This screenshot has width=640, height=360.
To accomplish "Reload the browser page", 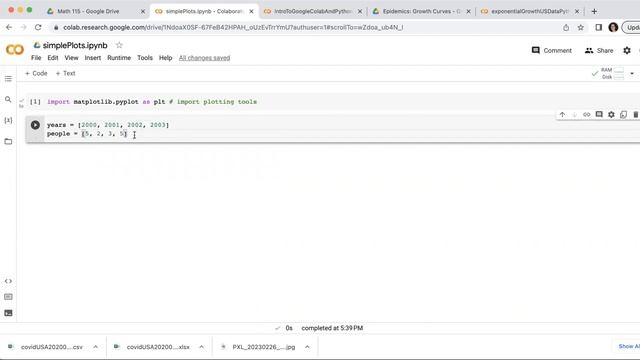I will coord(38,27).
